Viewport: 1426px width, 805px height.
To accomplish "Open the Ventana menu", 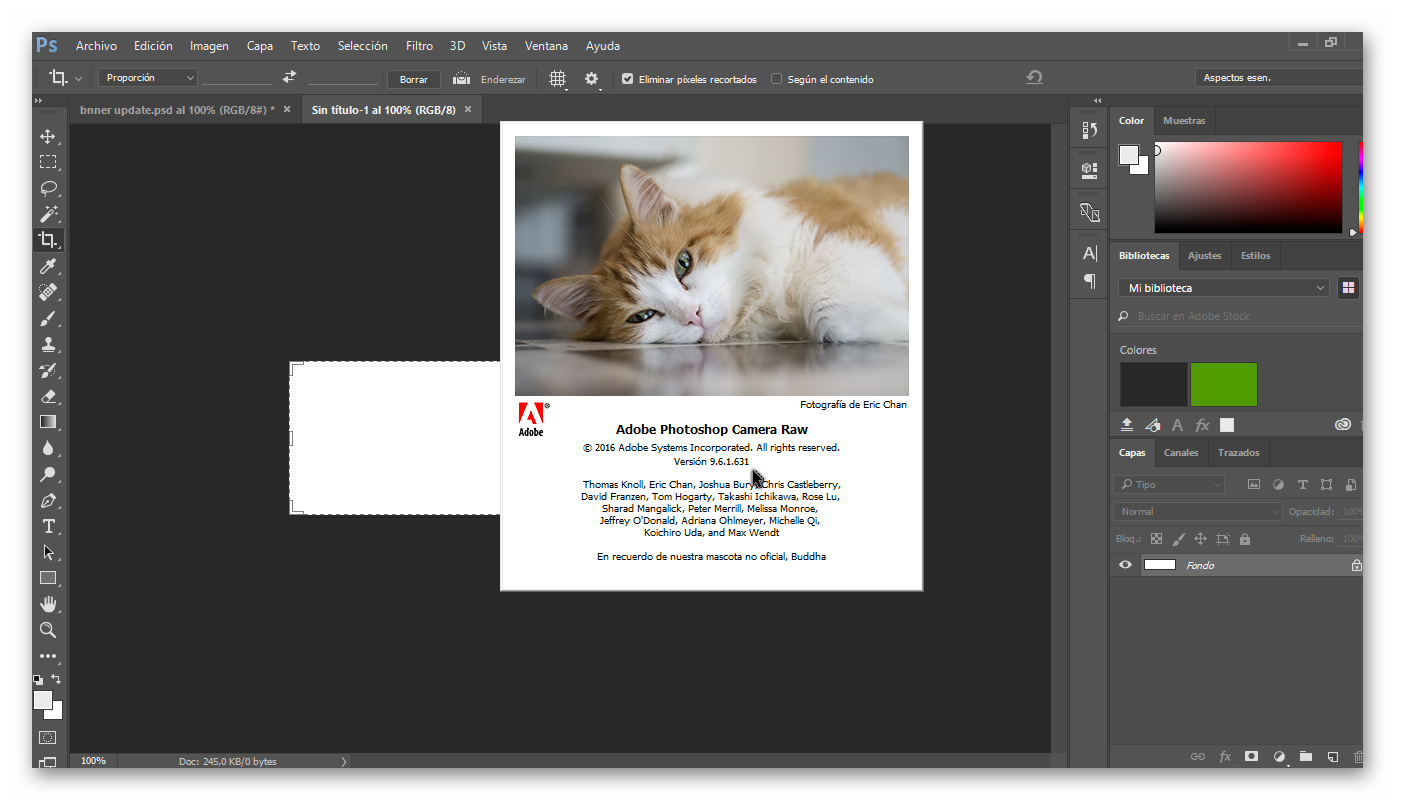I will 546,46.
